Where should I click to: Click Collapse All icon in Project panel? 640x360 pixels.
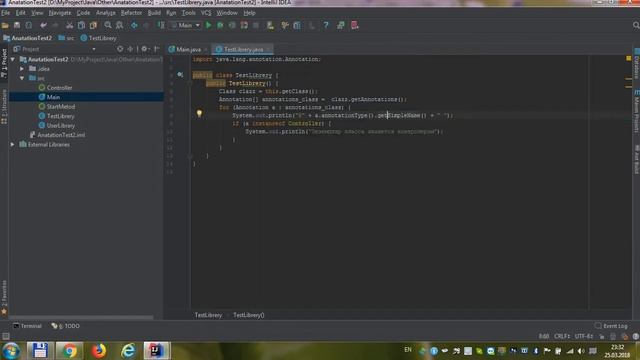click(x=130, y=49)
